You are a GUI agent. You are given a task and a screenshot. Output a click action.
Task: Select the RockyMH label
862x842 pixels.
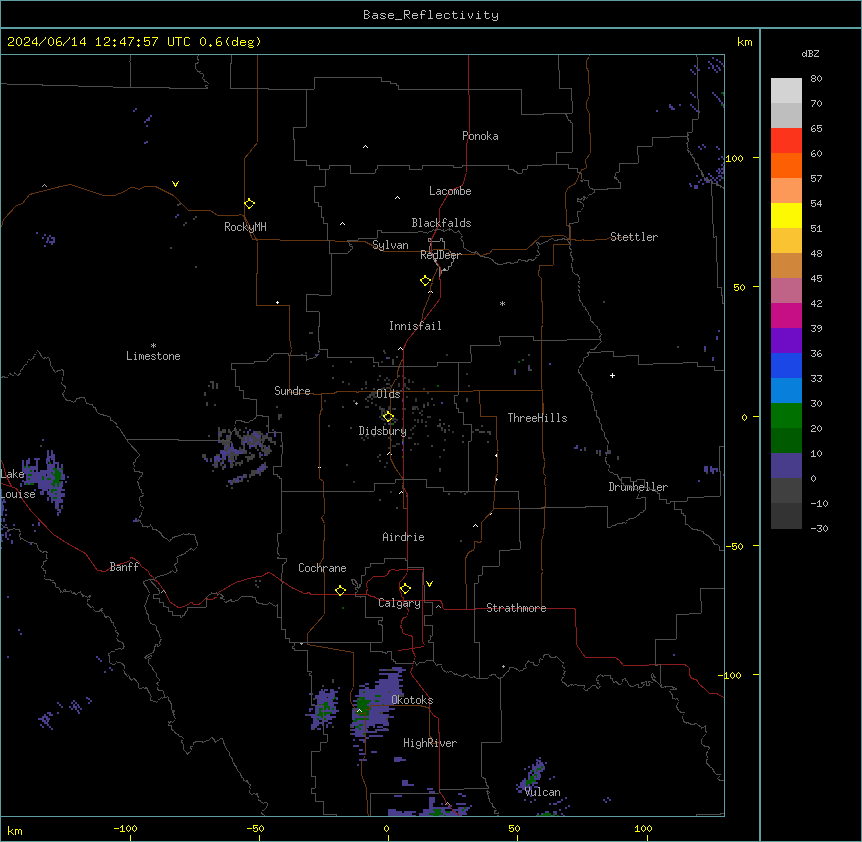pyautogui.click(x=245, y=227)
